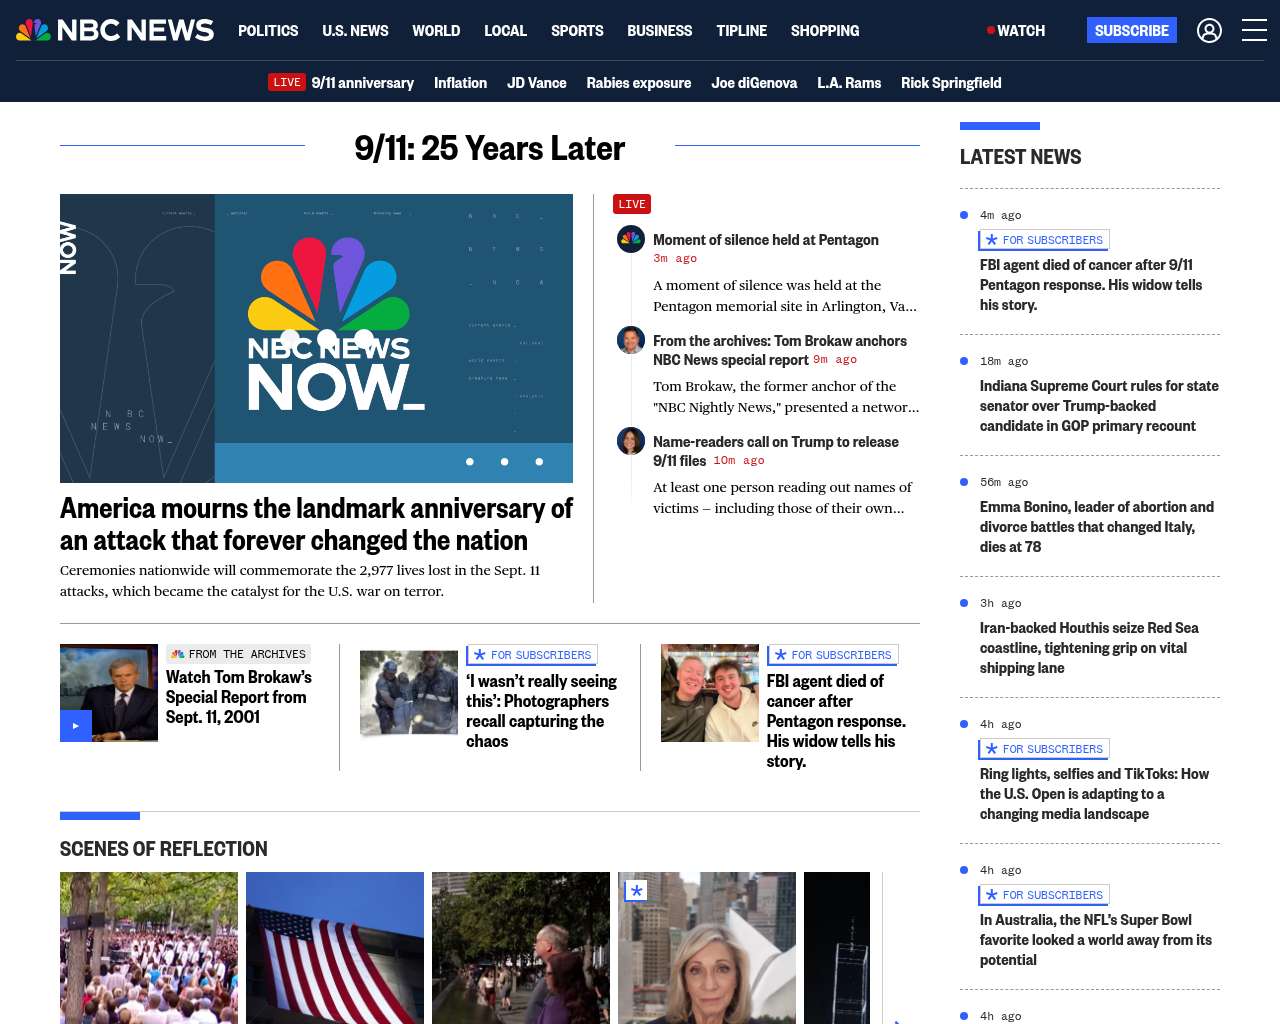
Task: Read Indiana Supreme Court recount story
Action: click(x=1099, y=406)
